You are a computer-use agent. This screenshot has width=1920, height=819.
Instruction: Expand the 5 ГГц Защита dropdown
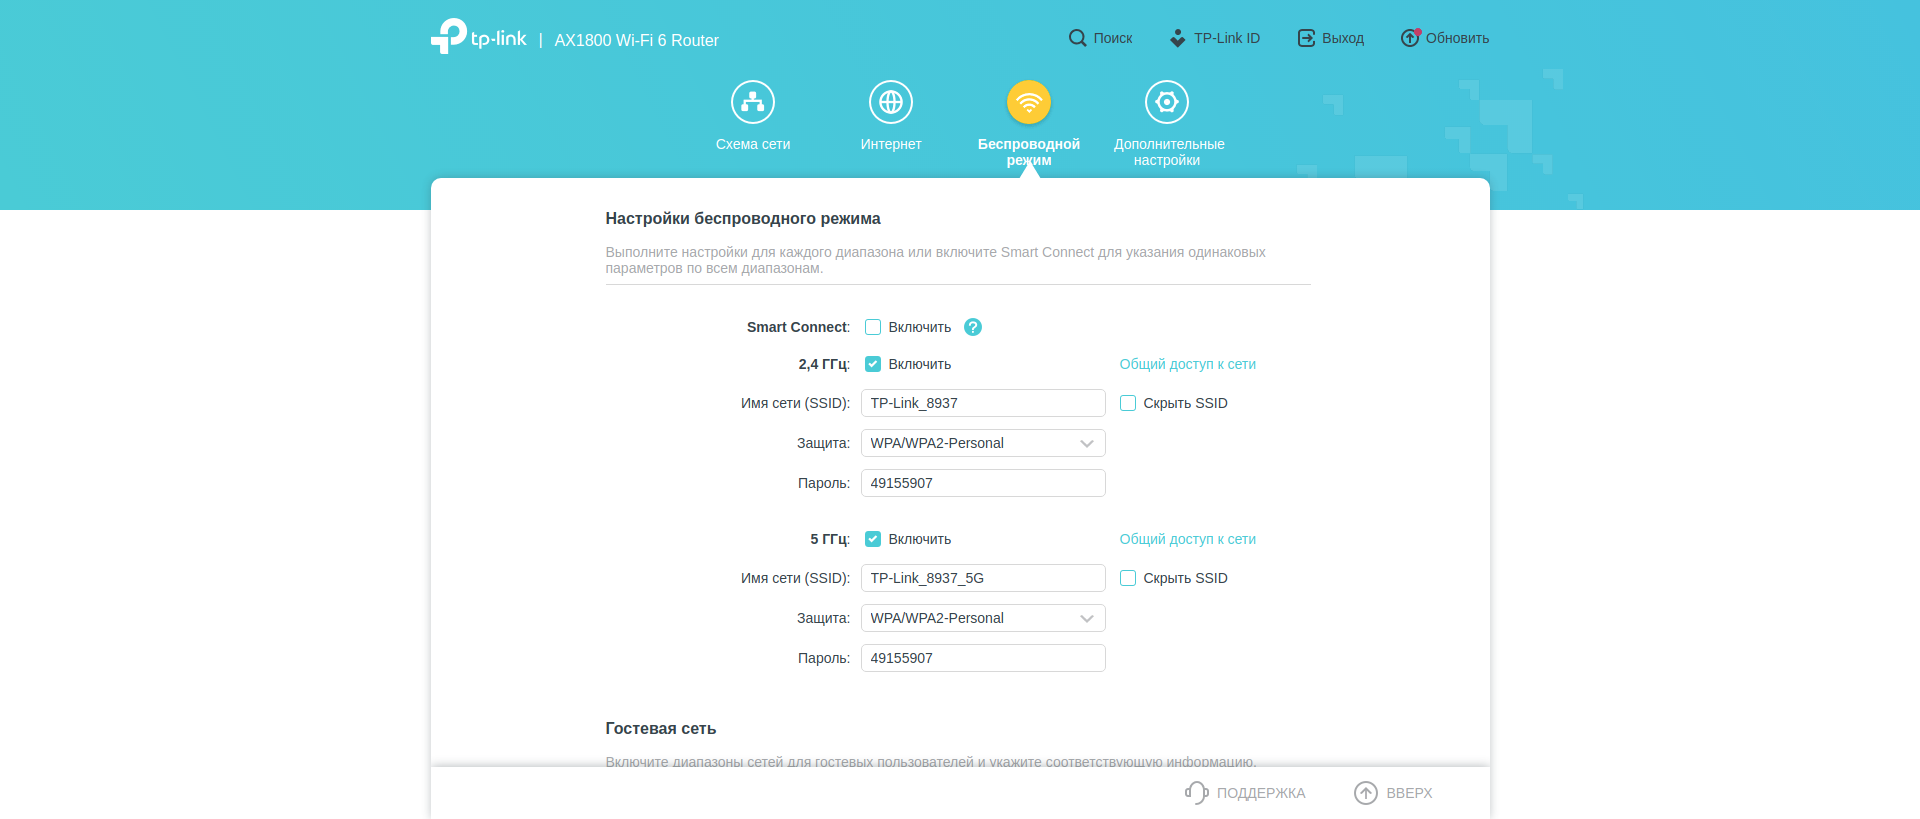tap(982, 618)
